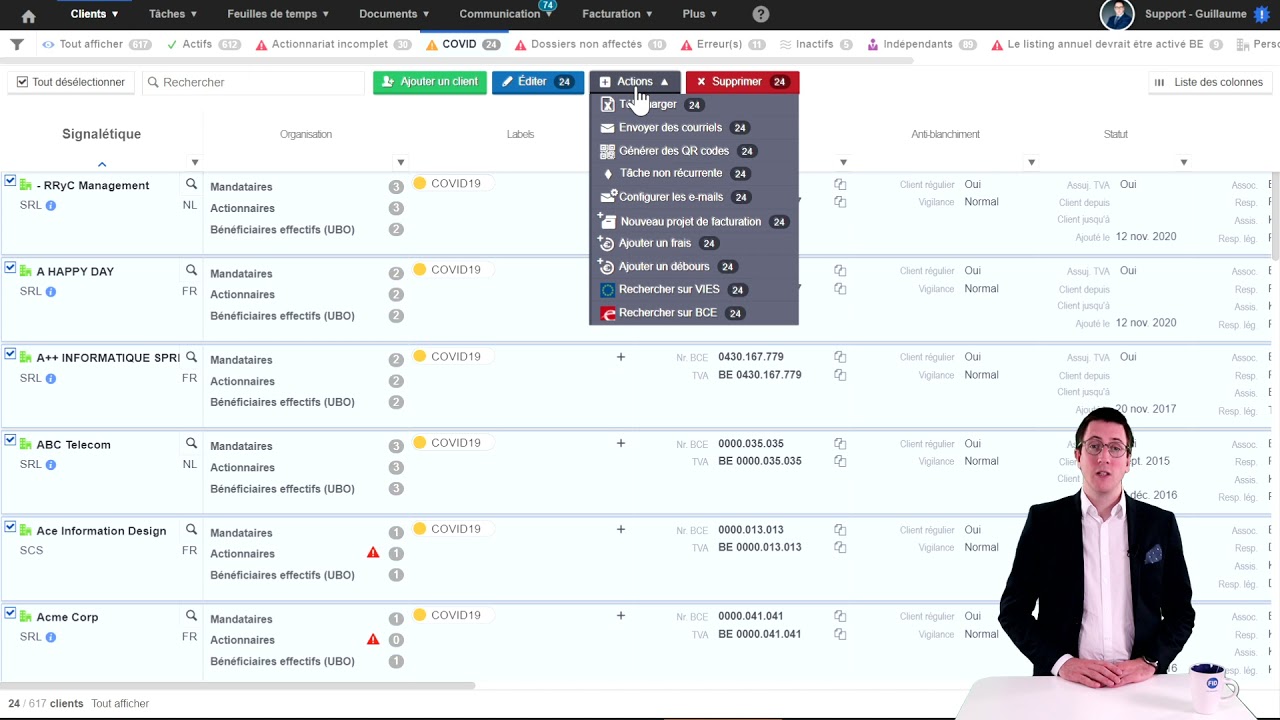Open Liste des colonnes button
Screen dimensions: 1280x720
(x=1209, y=82)
